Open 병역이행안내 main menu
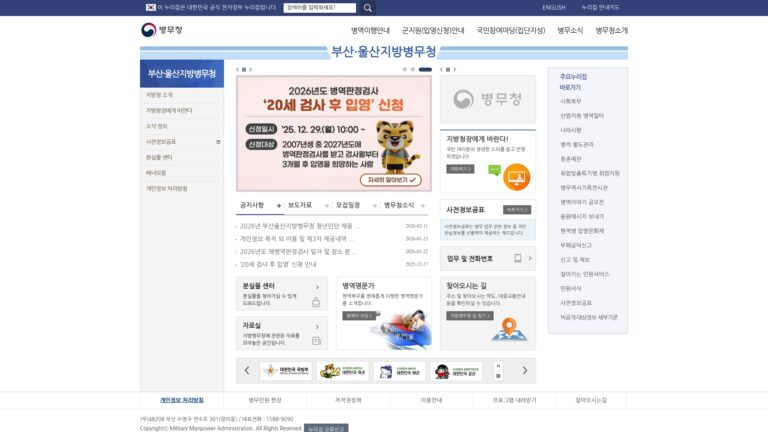The height and width of the screenshot is (432, 768). click(x=370, y=30)
